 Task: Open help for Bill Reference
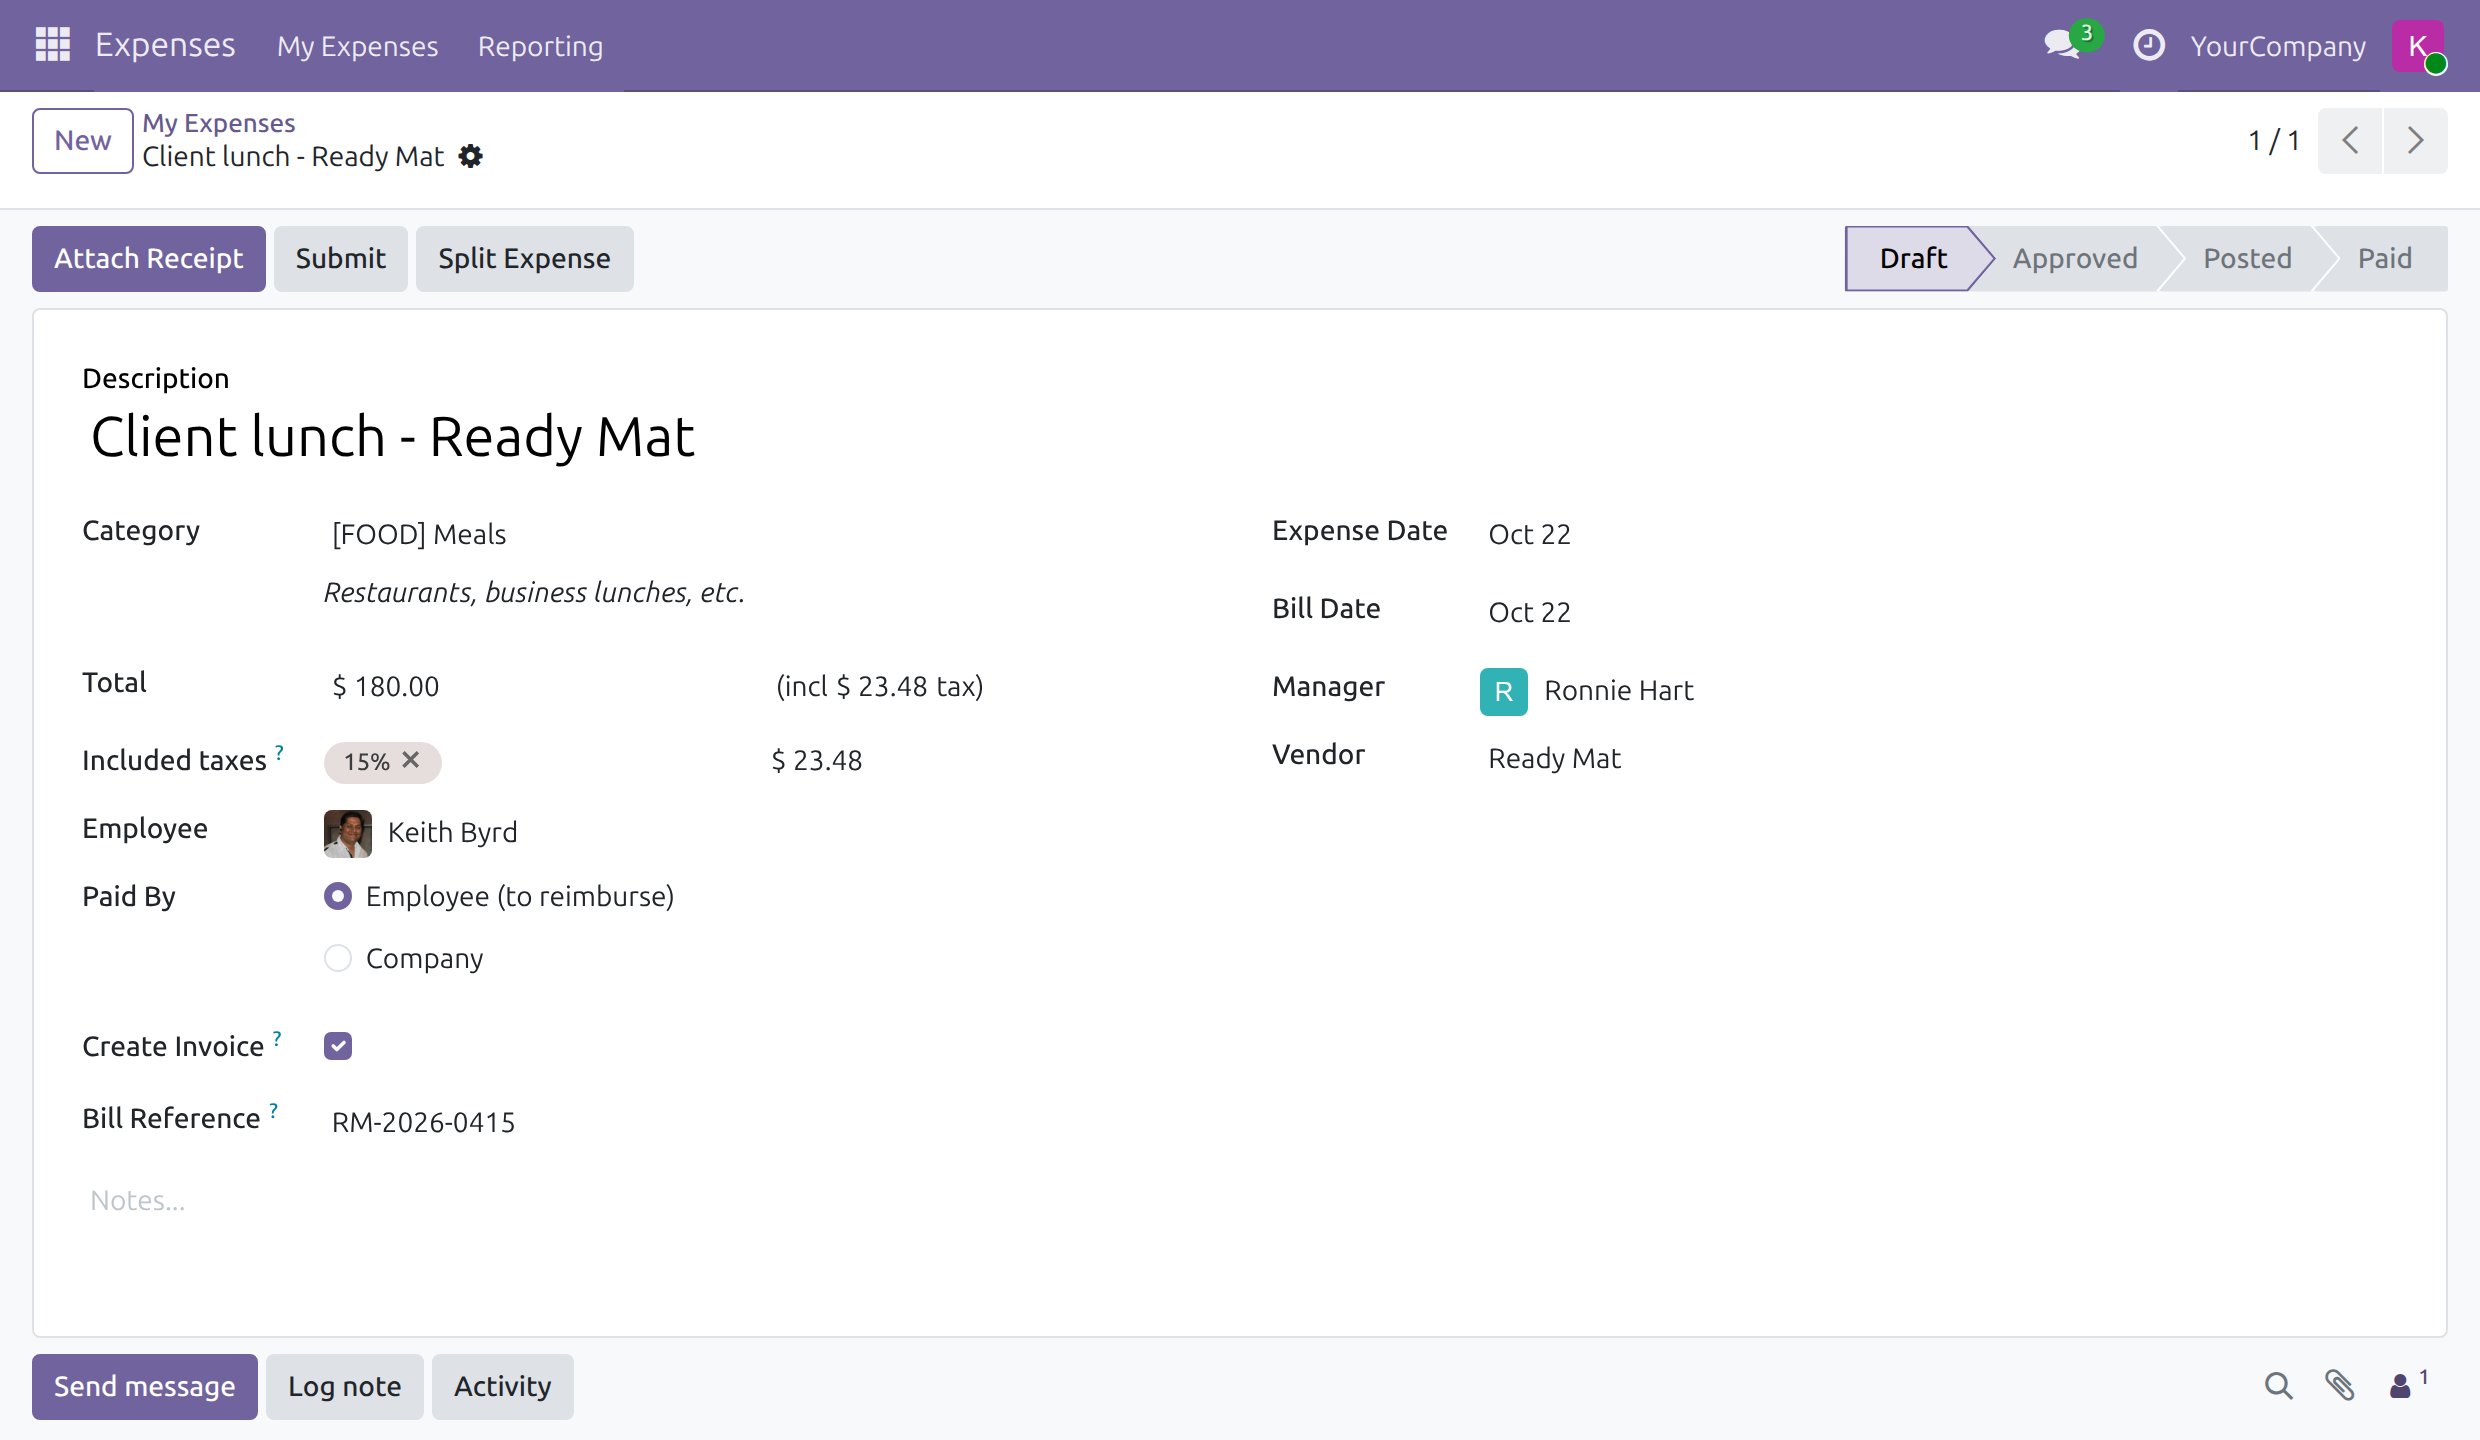coord(273,1110)
